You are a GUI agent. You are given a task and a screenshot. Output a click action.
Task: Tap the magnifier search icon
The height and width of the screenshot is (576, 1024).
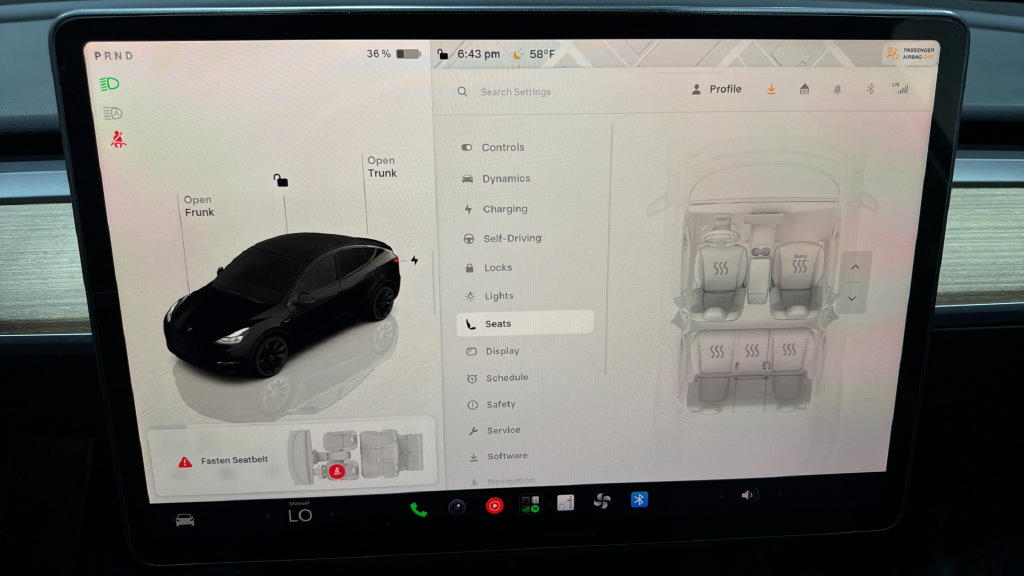coord(462,91)
